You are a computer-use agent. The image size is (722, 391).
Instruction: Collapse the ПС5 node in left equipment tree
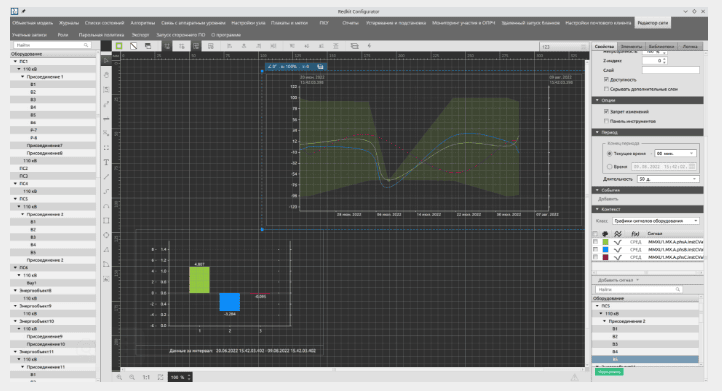(x=15, y=199)
